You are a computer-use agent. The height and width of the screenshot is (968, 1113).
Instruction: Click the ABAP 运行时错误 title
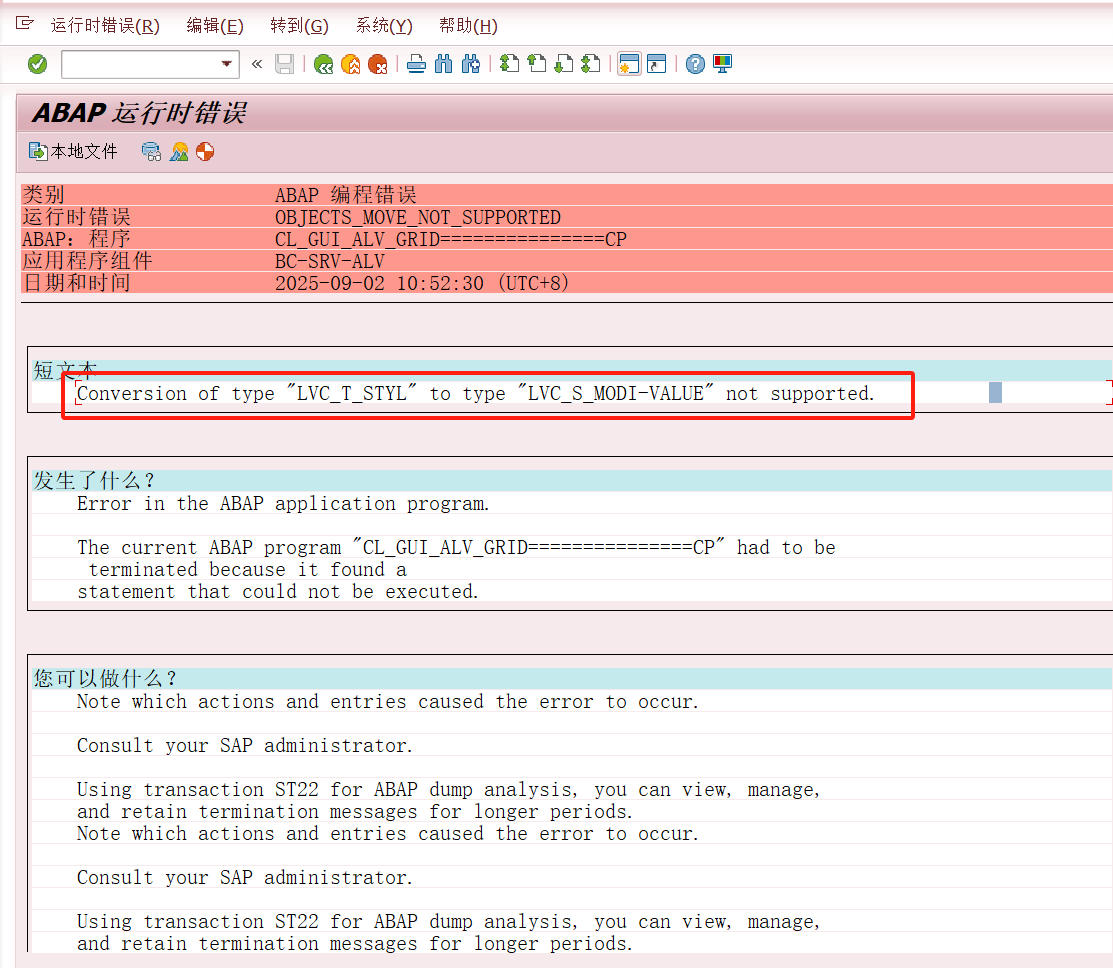(x=139, y=113)
